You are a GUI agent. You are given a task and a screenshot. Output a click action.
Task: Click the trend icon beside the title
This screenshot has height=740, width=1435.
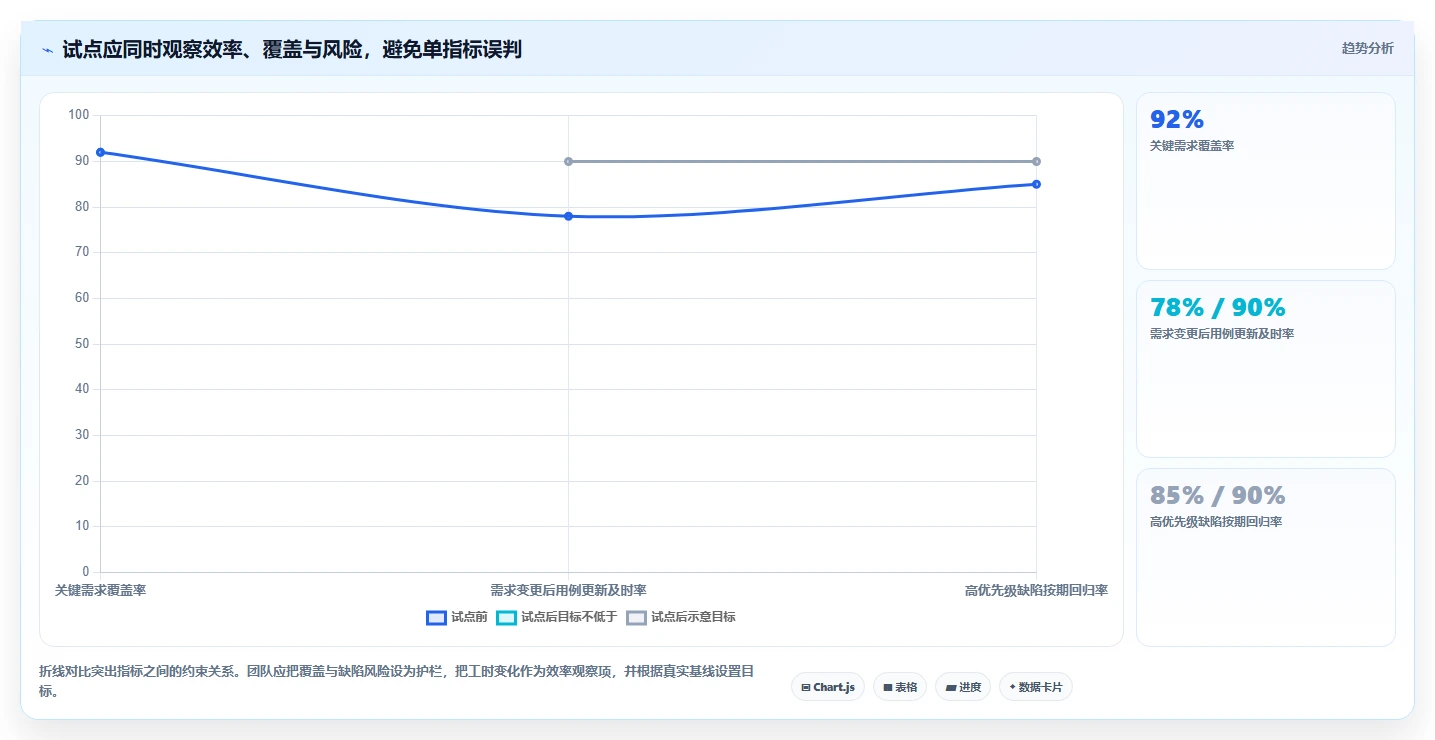pos(47,50)
